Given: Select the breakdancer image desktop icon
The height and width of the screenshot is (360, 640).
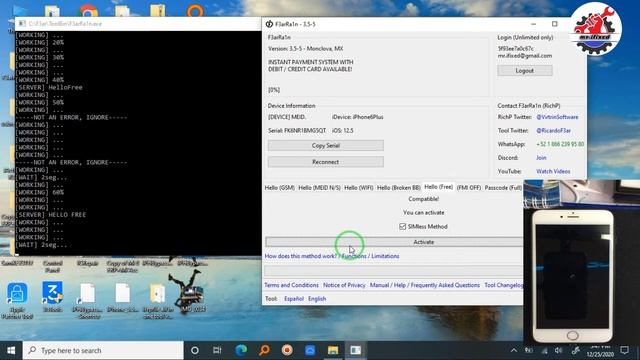Looking at the screenshot, I should tap(189, 292).
